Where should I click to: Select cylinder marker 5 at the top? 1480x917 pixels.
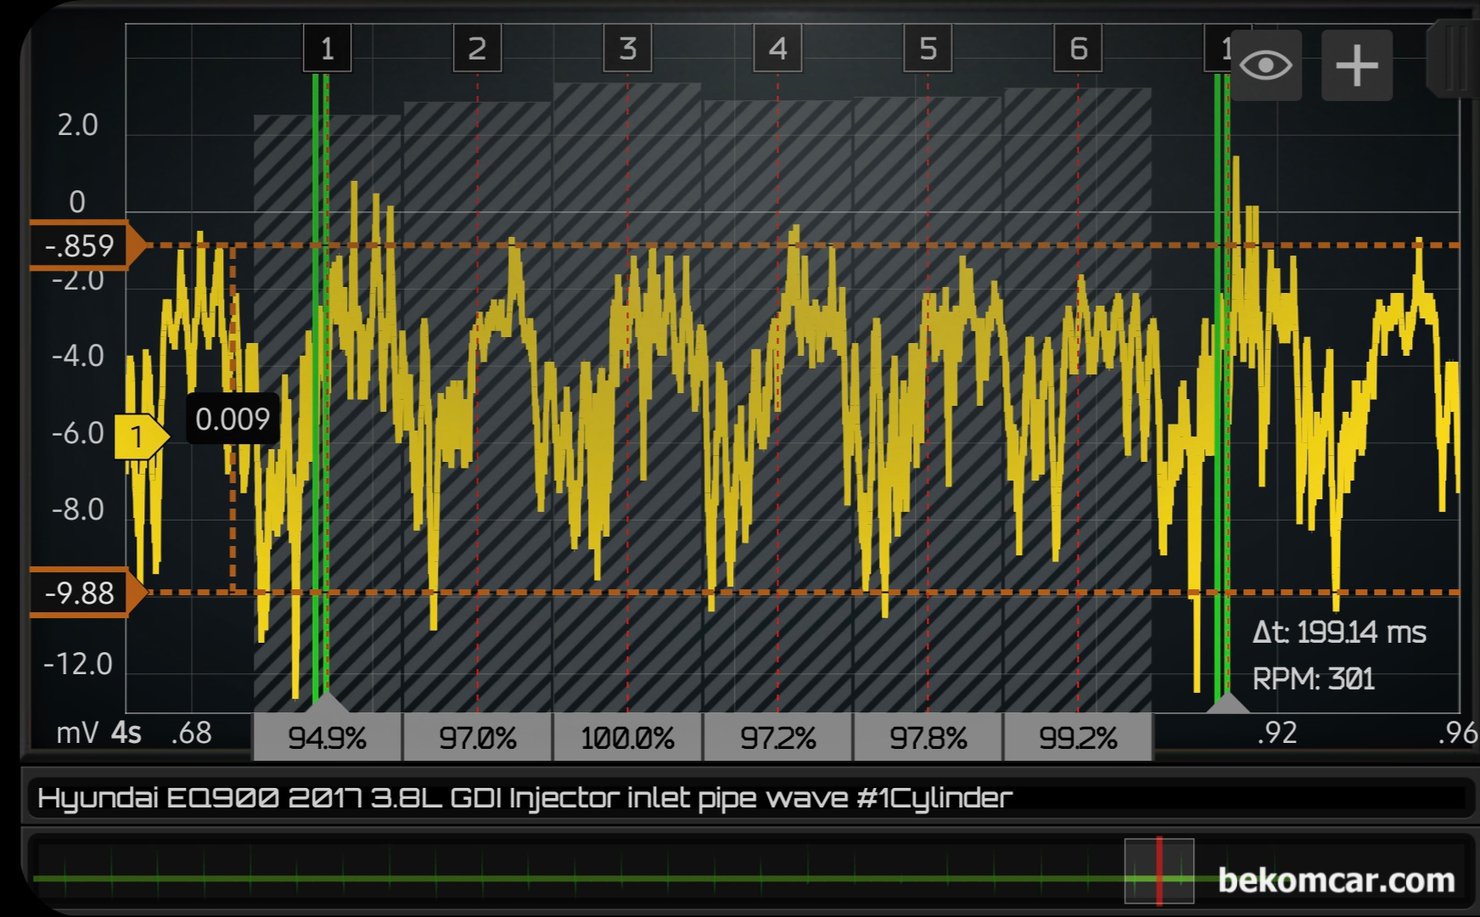pyautogui.click(x=927, y=48)
